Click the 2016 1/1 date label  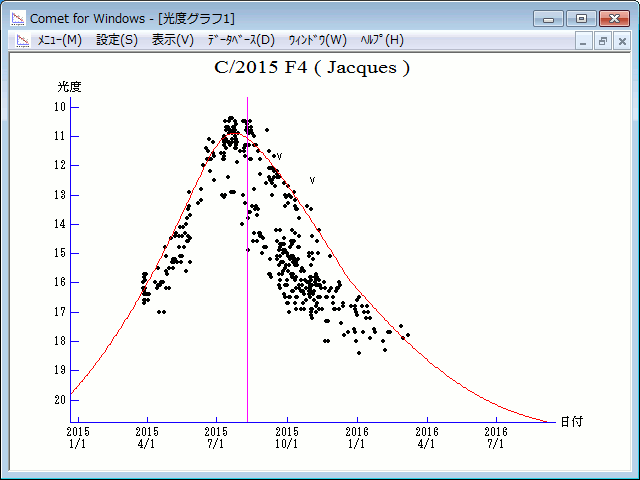click(357, 438)
